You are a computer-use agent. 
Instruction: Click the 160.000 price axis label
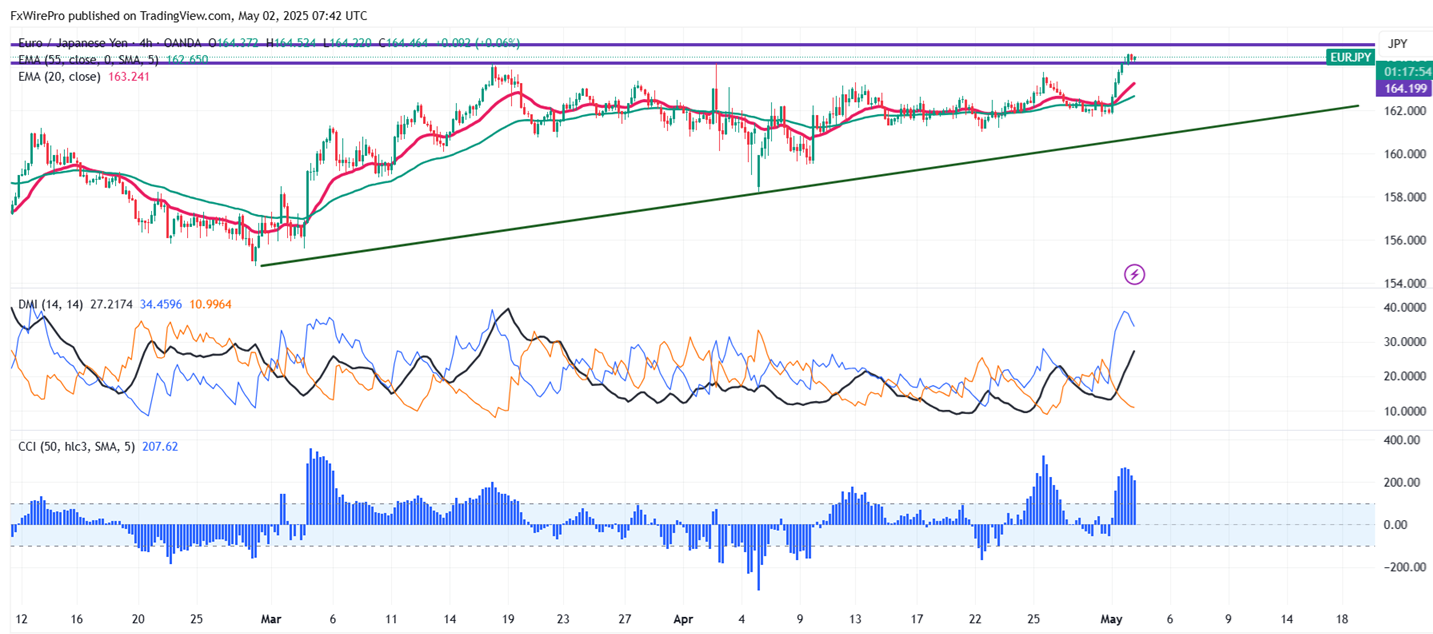(x=1403, y=154)
